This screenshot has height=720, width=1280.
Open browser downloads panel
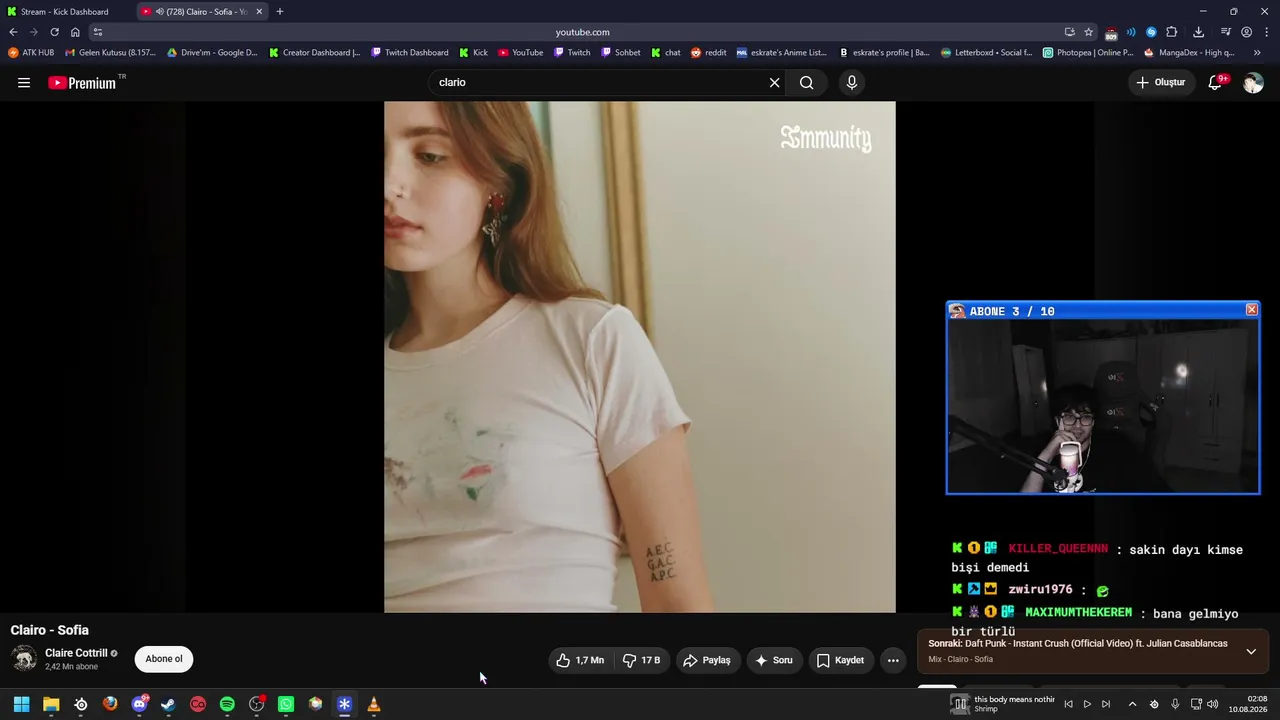(1198, 32)
